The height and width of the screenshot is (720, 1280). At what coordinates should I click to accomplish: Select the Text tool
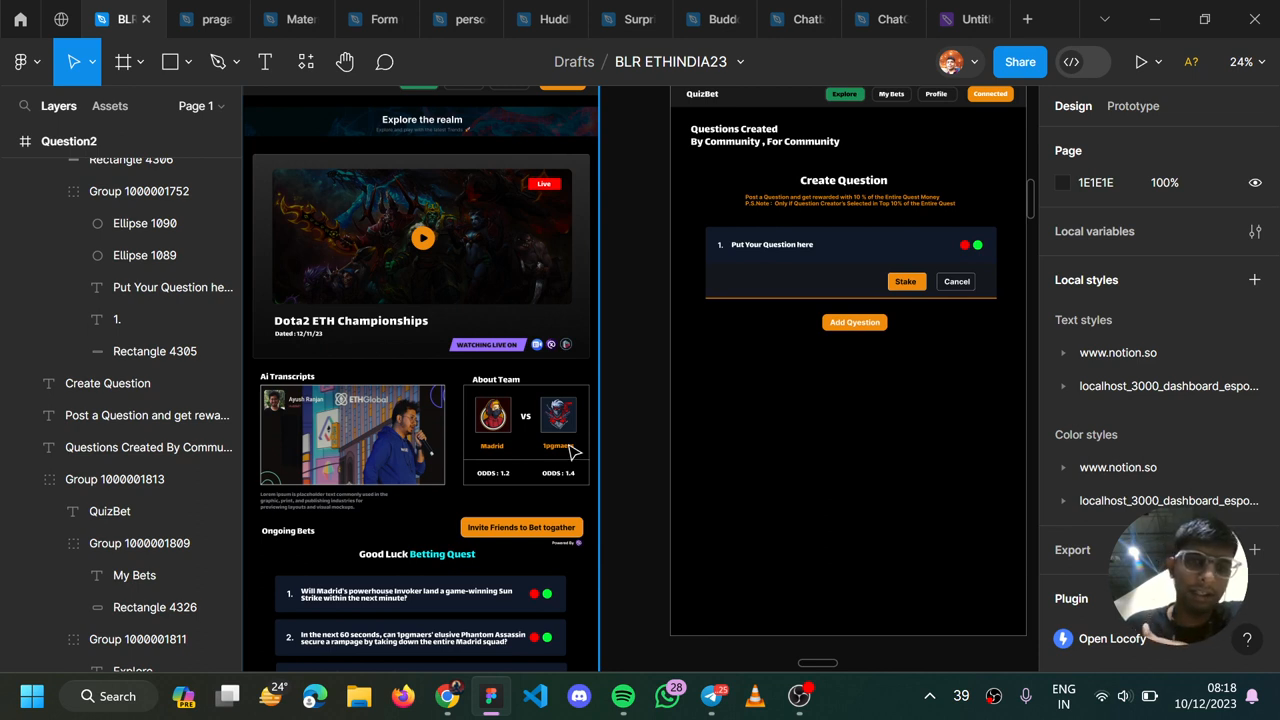coord(265,62)
